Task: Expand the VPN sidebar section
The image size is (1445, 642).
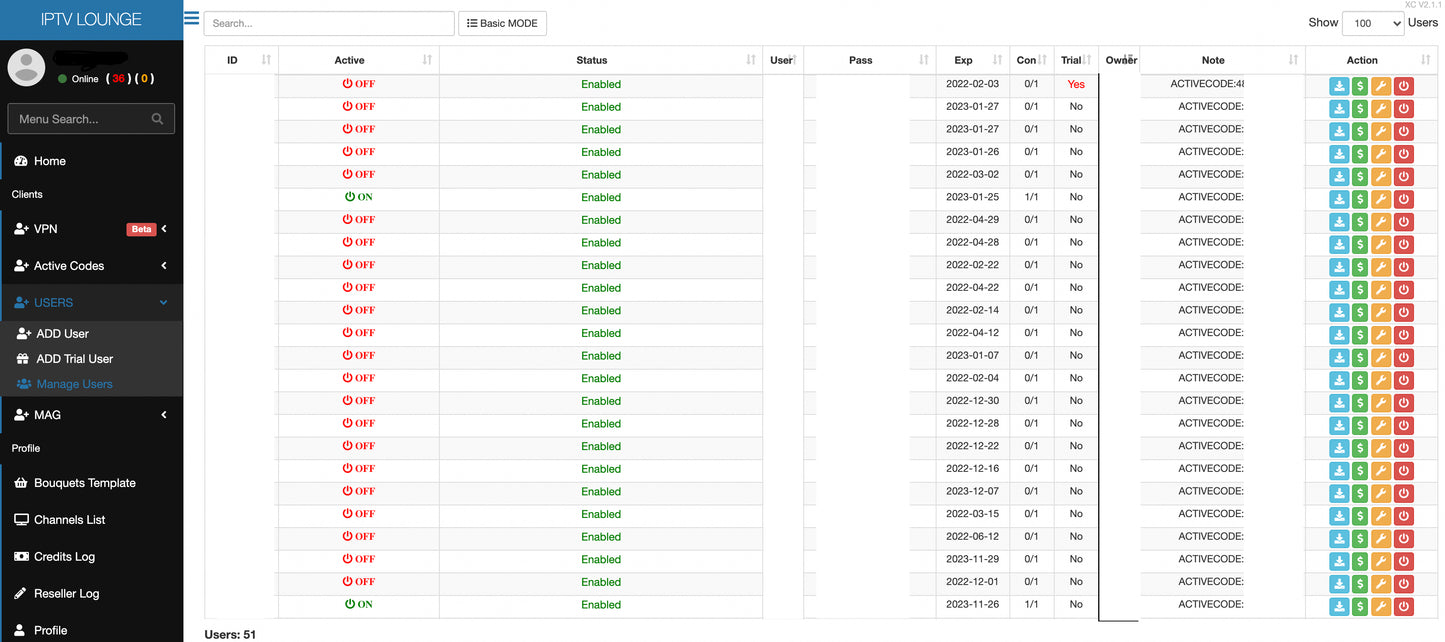Action: tap(44, 228)
